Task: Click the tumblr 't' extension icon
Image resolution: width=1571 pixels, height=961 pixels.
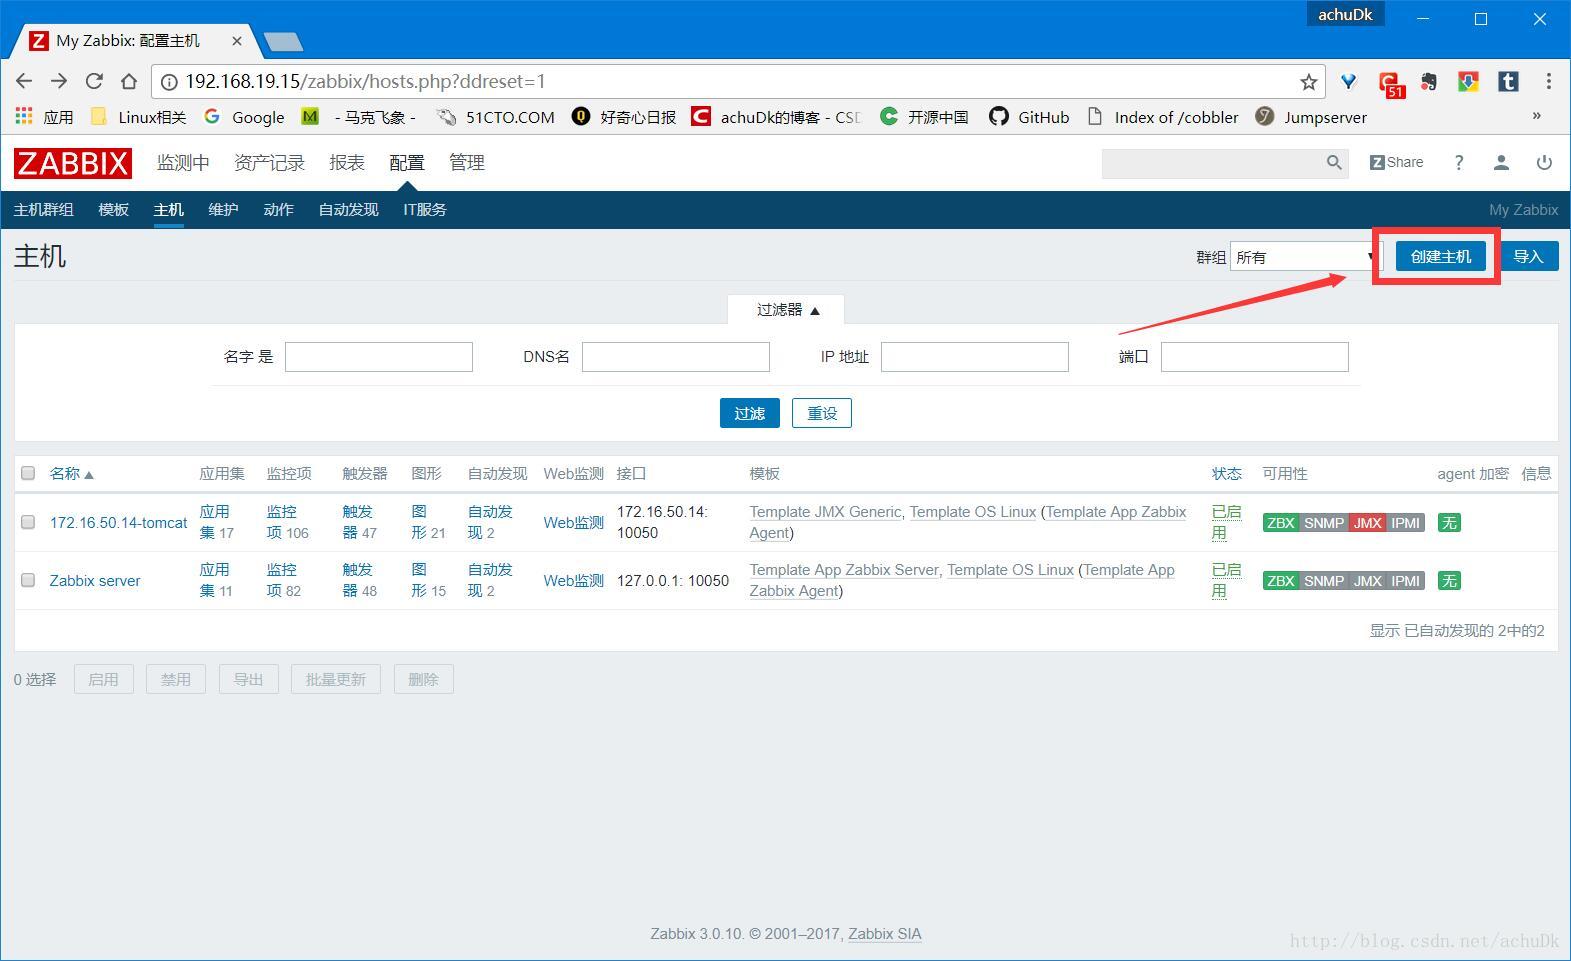Action: (x=1508, y=82)
